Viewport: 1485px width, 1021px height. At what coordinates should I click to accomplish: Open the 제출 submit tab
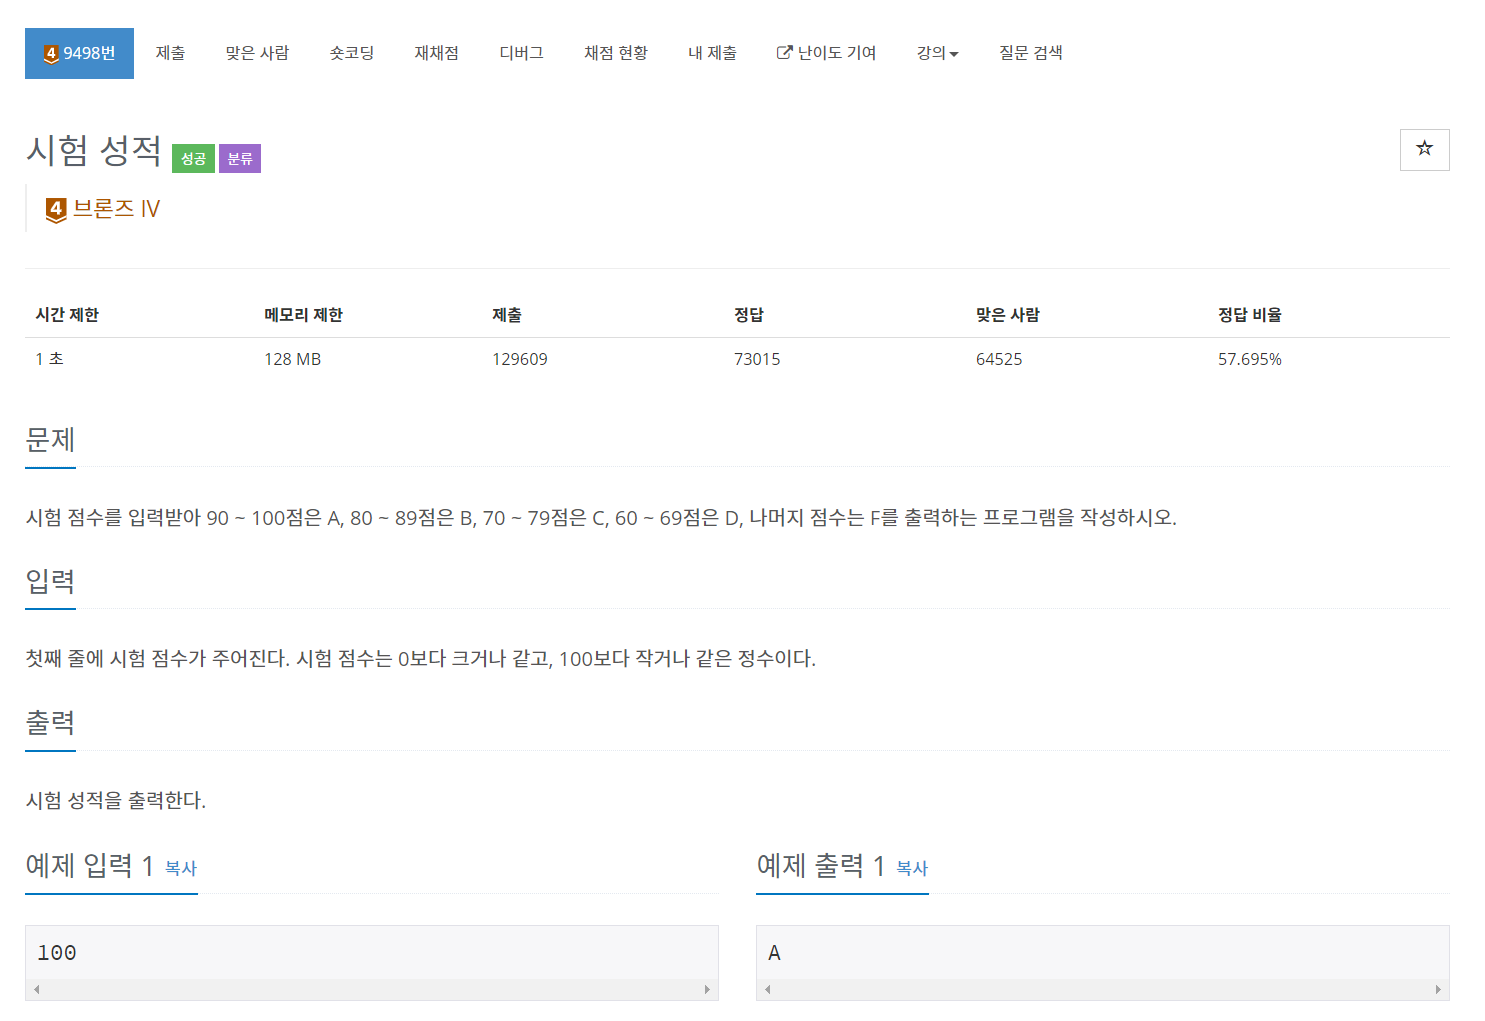point(171,53)
